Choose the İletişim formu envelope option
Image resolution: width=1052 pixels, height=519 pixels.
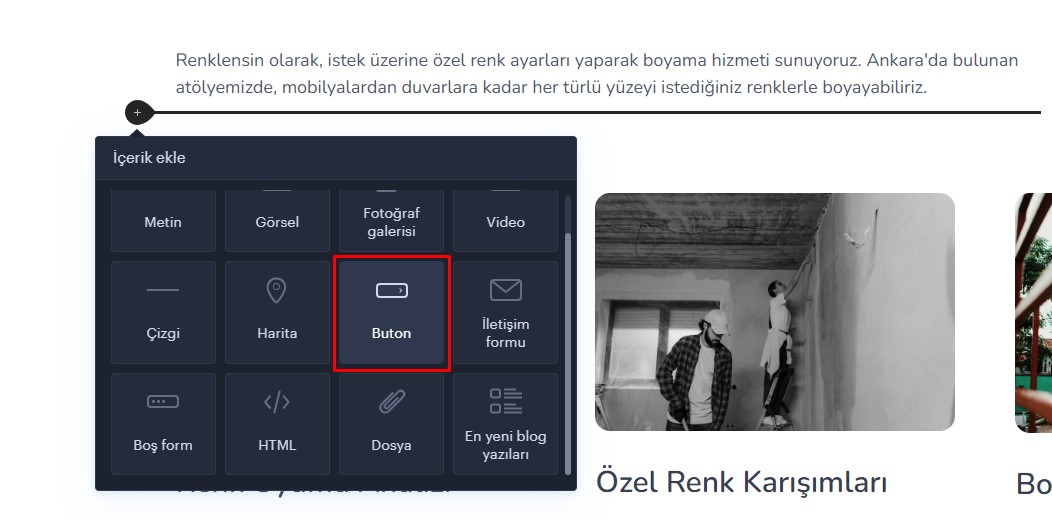point(505,312)
